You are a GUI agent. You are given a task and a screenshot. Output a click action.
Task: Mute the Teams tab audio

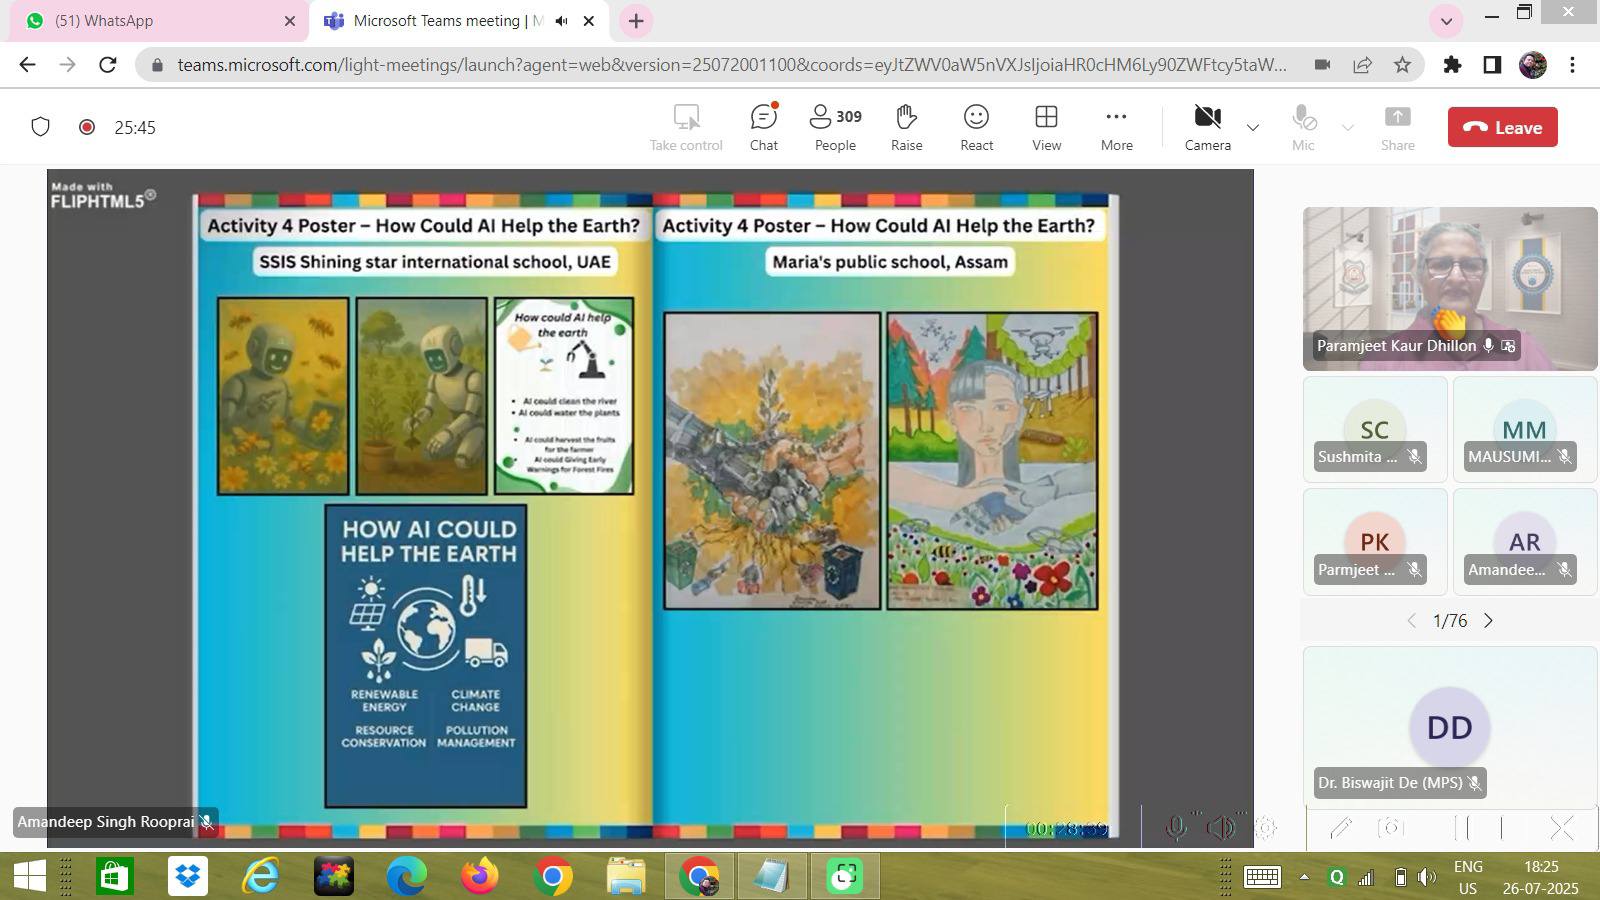click(x=562, y=21)
